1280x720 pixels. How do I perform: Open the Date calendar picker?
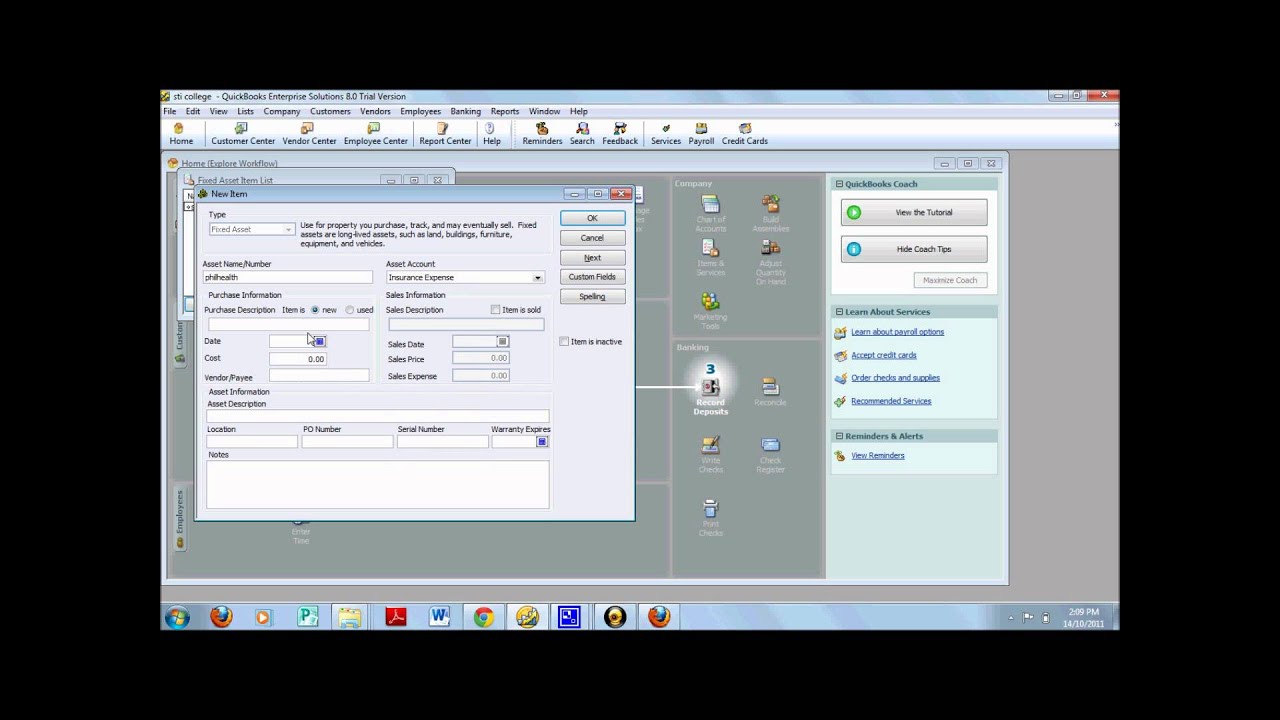[319, 341]
